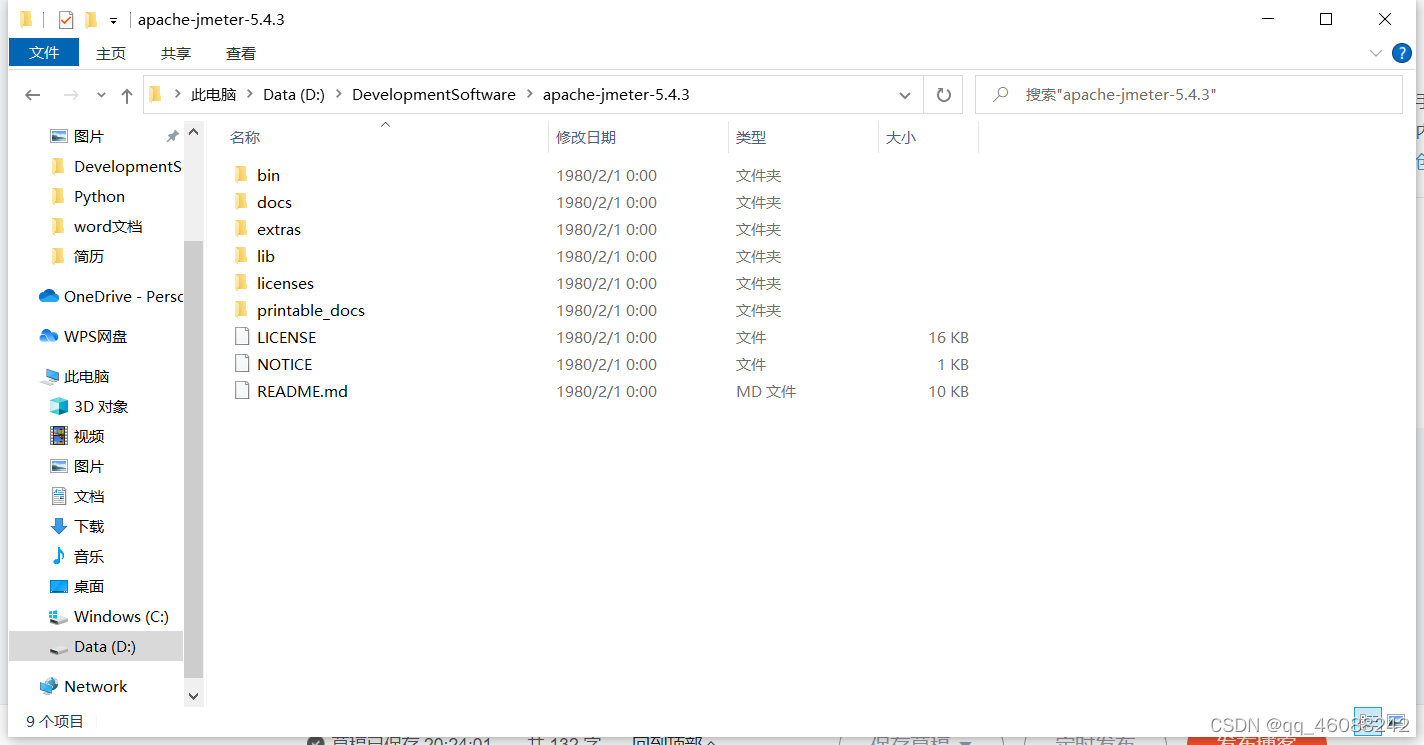Screen dimensions: 1424x745
Task: Expand breadcrumb chevron after DevelopmentSoftware
Action: (x=529, y=95)
